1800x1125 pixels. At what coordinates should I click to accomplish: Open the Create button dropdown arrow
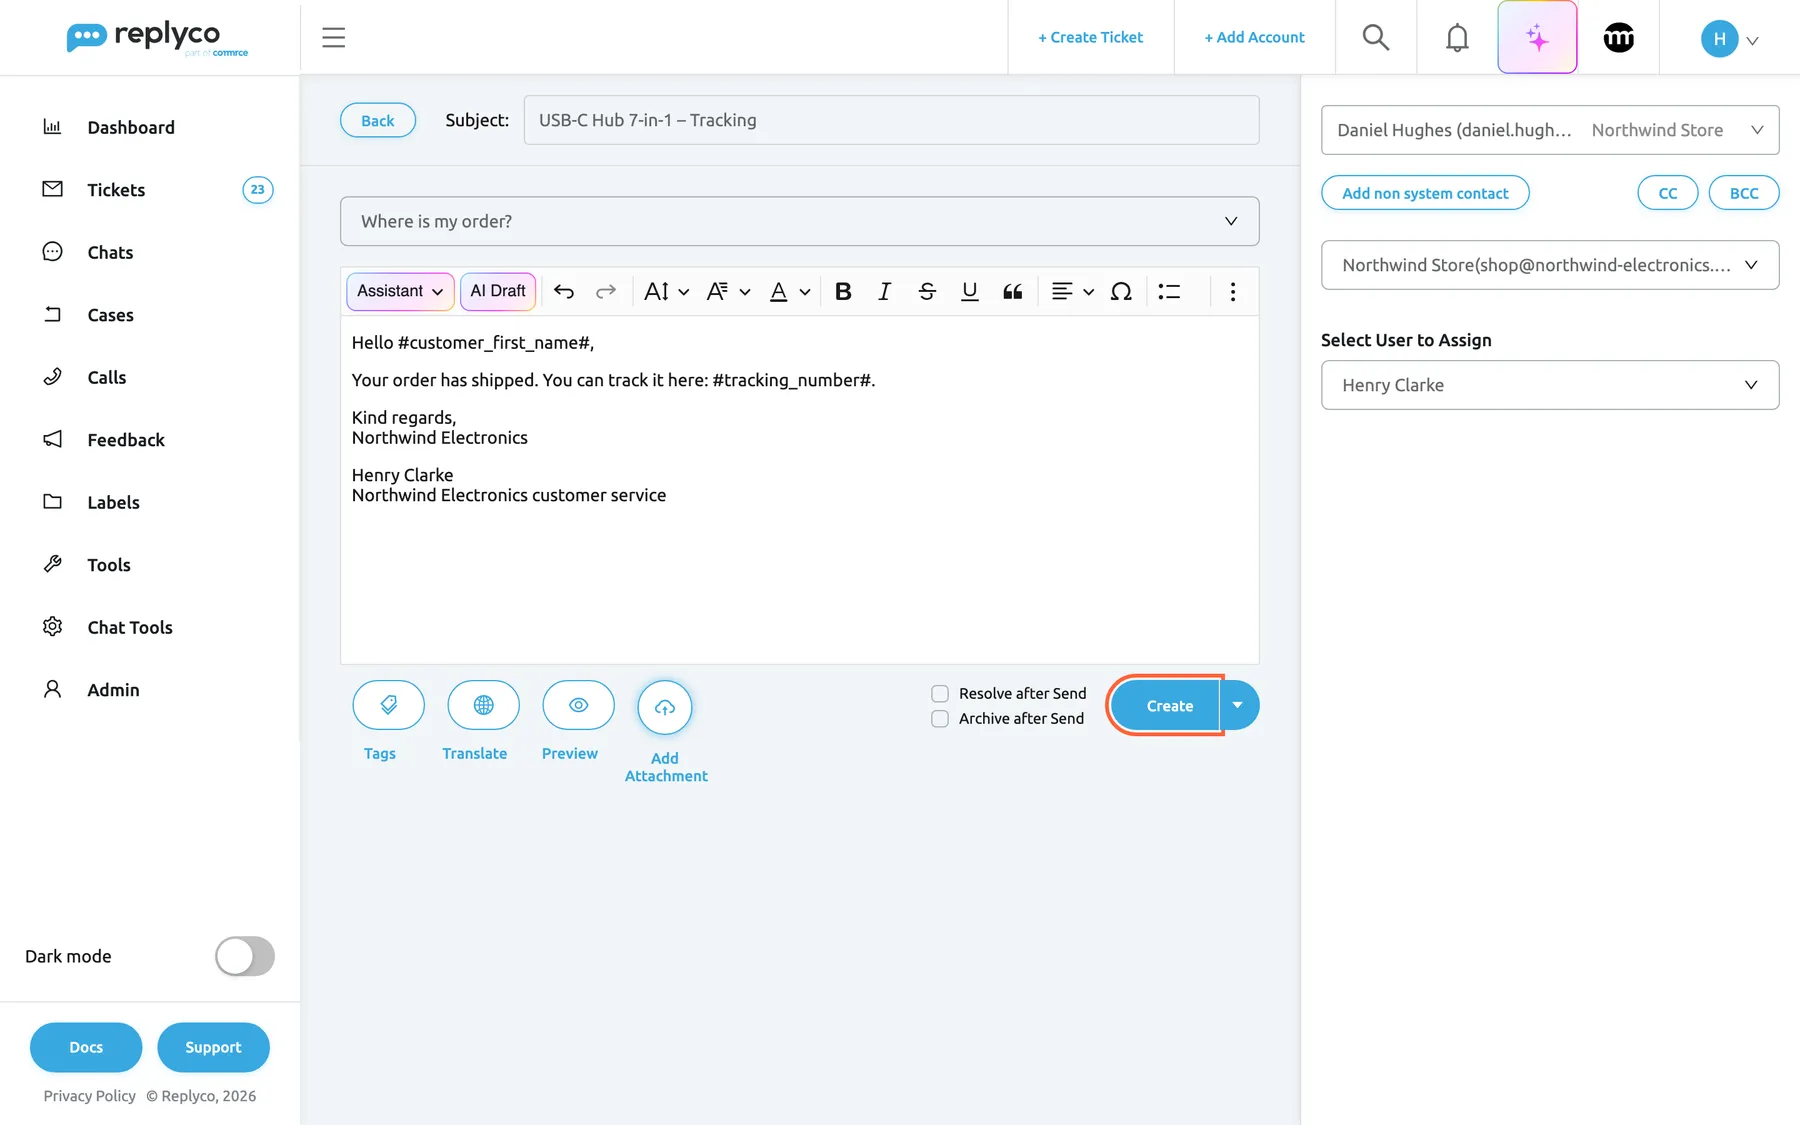click(1239, 705)
